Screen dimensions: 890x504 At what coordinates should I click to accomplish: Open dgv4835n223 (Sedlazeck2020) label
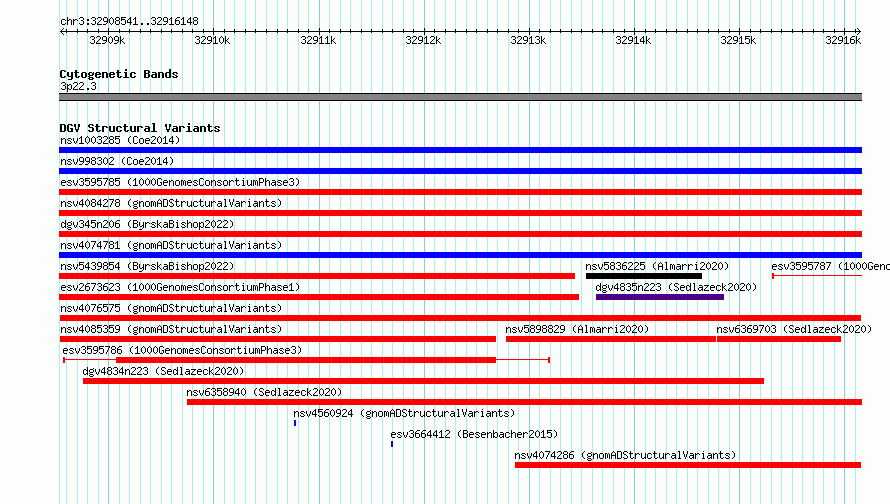[x=676, y=287]
